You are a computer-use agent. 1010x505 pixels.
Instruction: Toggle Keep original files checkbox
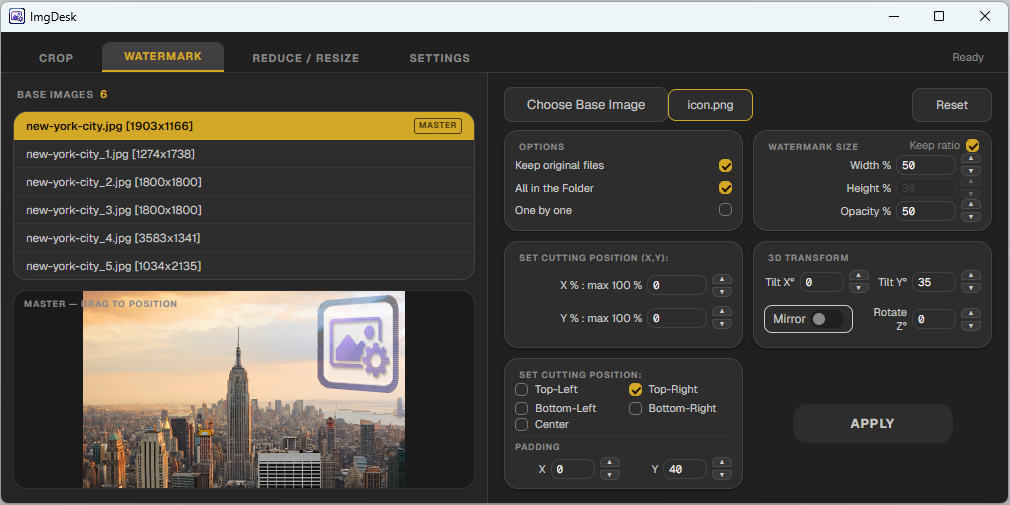[725, 166]
